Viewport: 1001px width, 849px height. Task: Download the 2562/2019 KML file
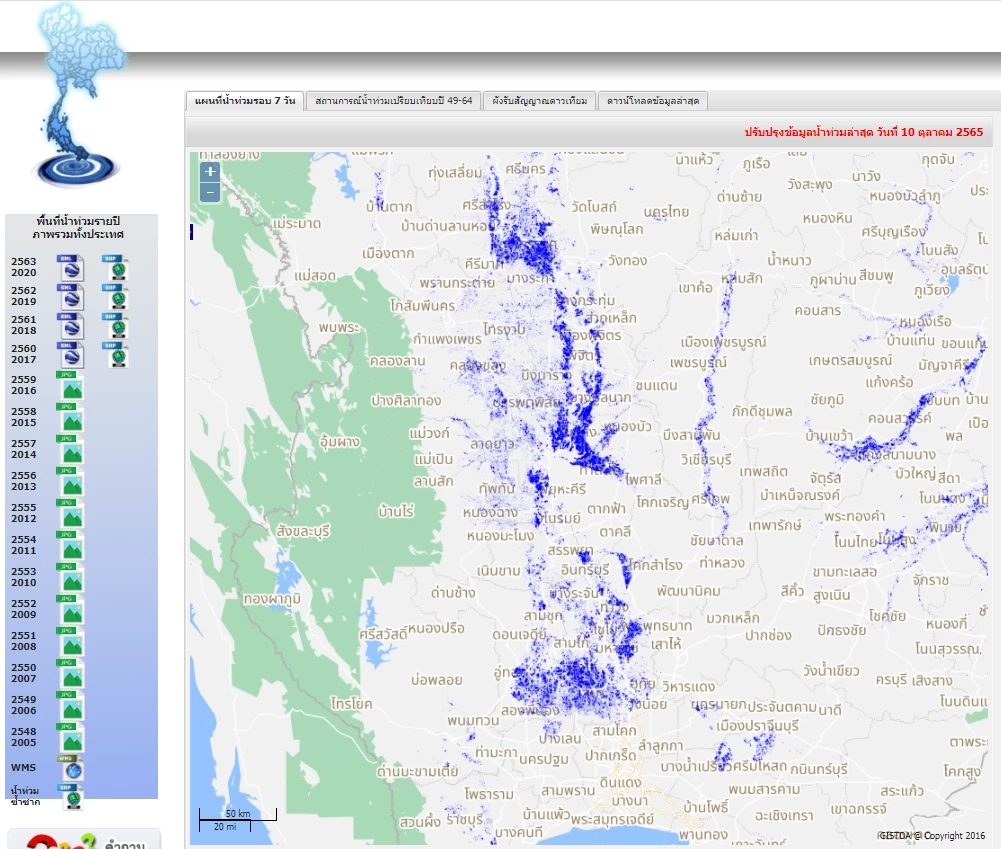70,296
